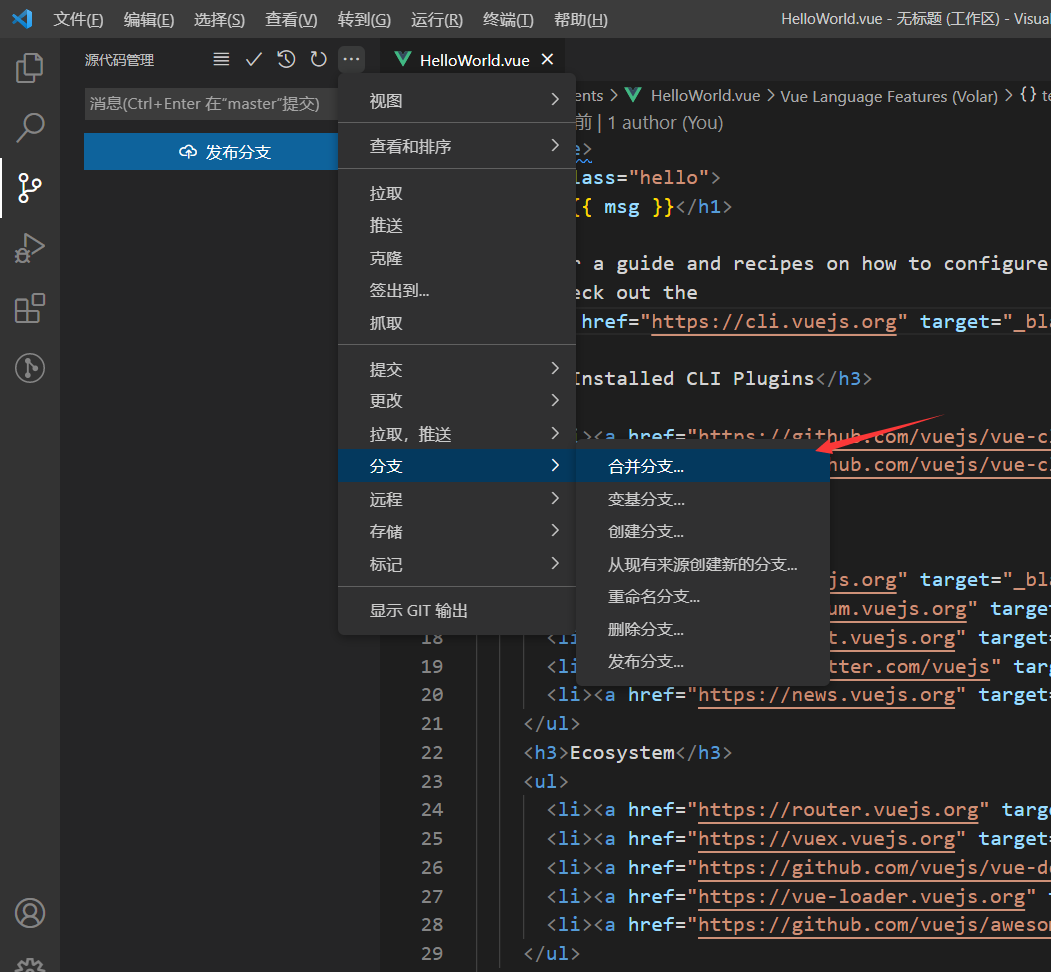Open 编辑(E) menu

point(149,19)
